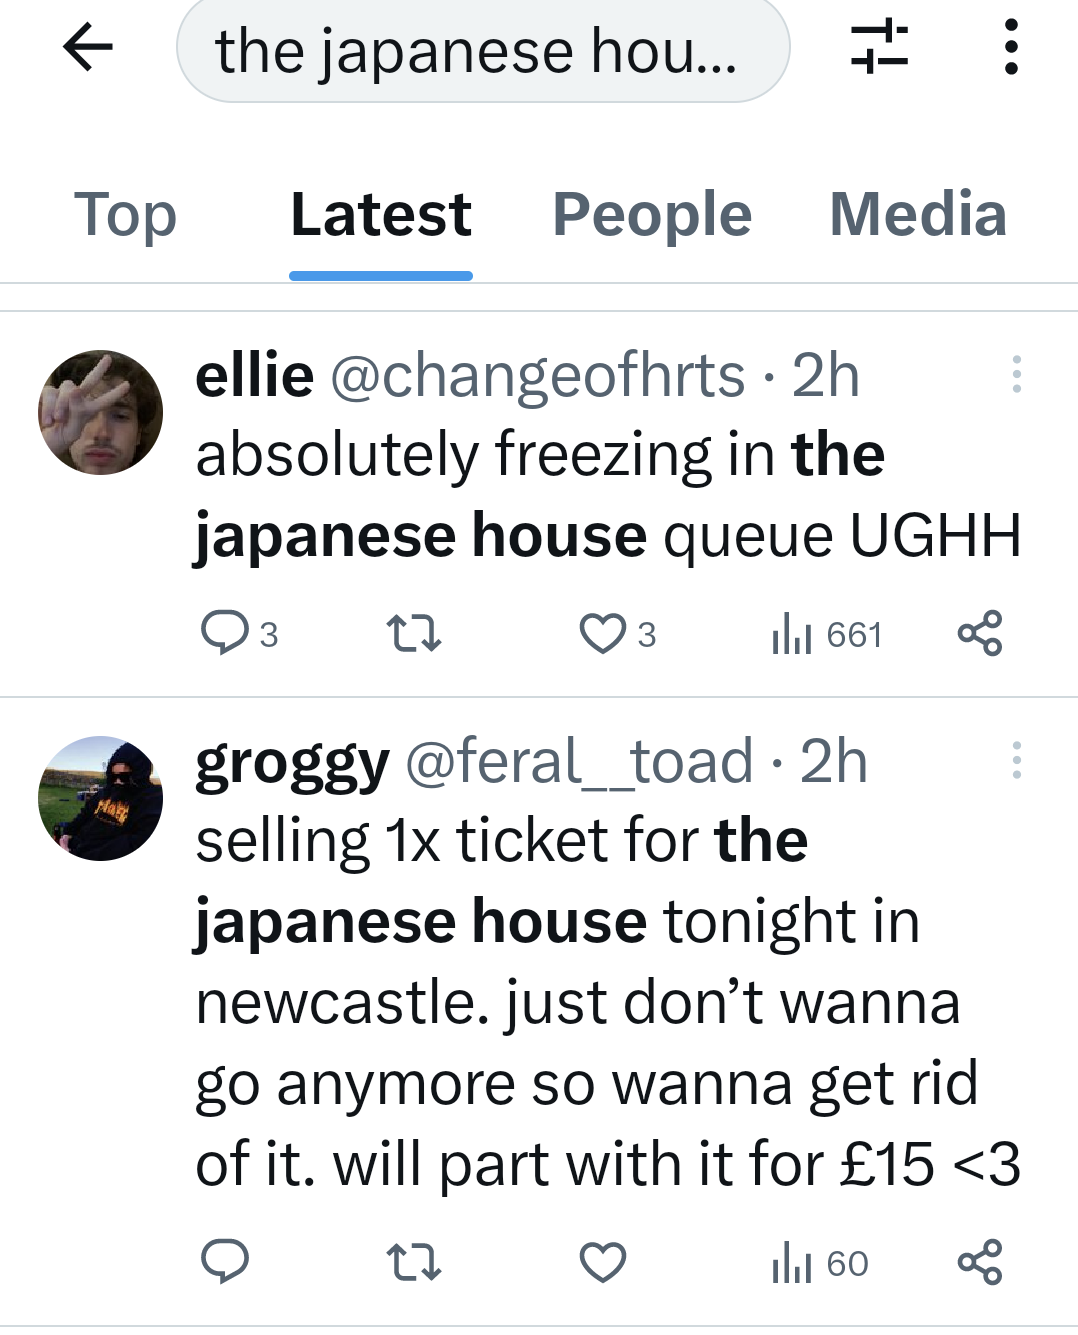Open ellie's profile picture
The image size is (1078, 1335).
(100, 412)
